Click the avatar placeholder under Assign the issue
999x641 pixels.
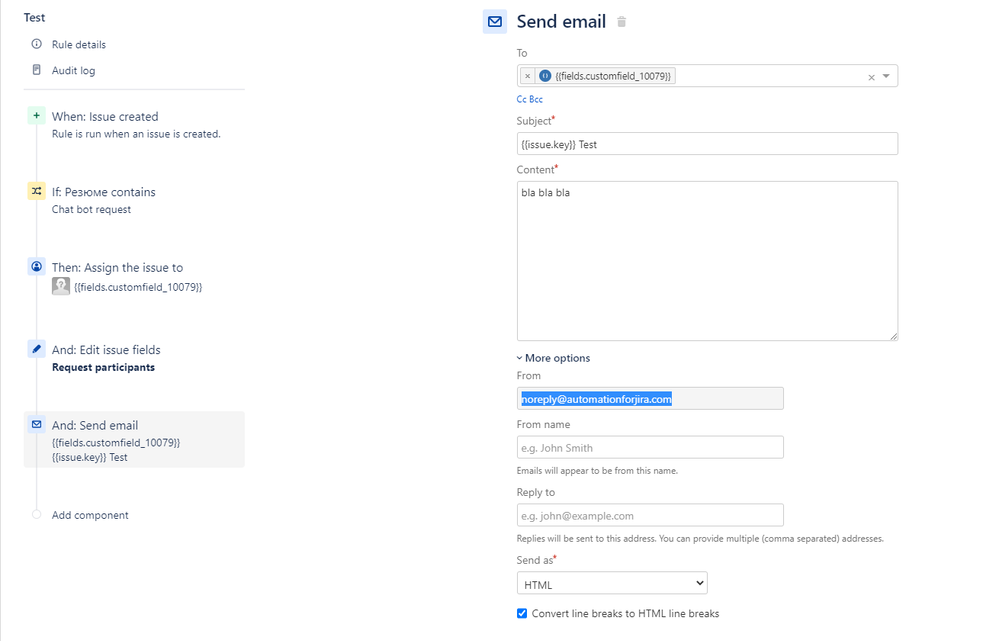[61, 286]
